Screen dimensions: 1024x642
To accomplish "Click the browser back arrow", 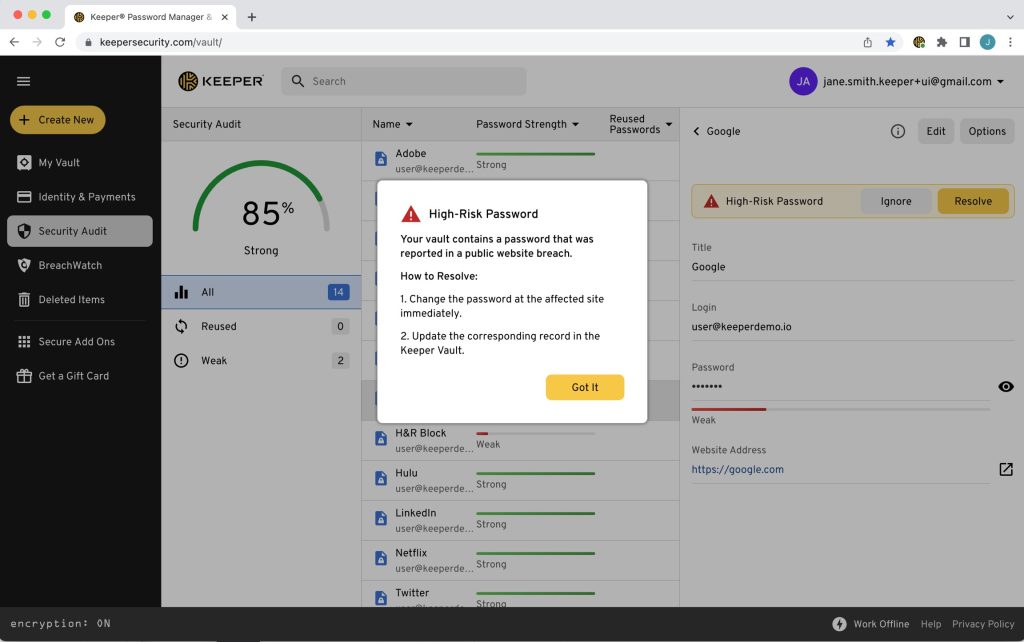I will point(14,42).
